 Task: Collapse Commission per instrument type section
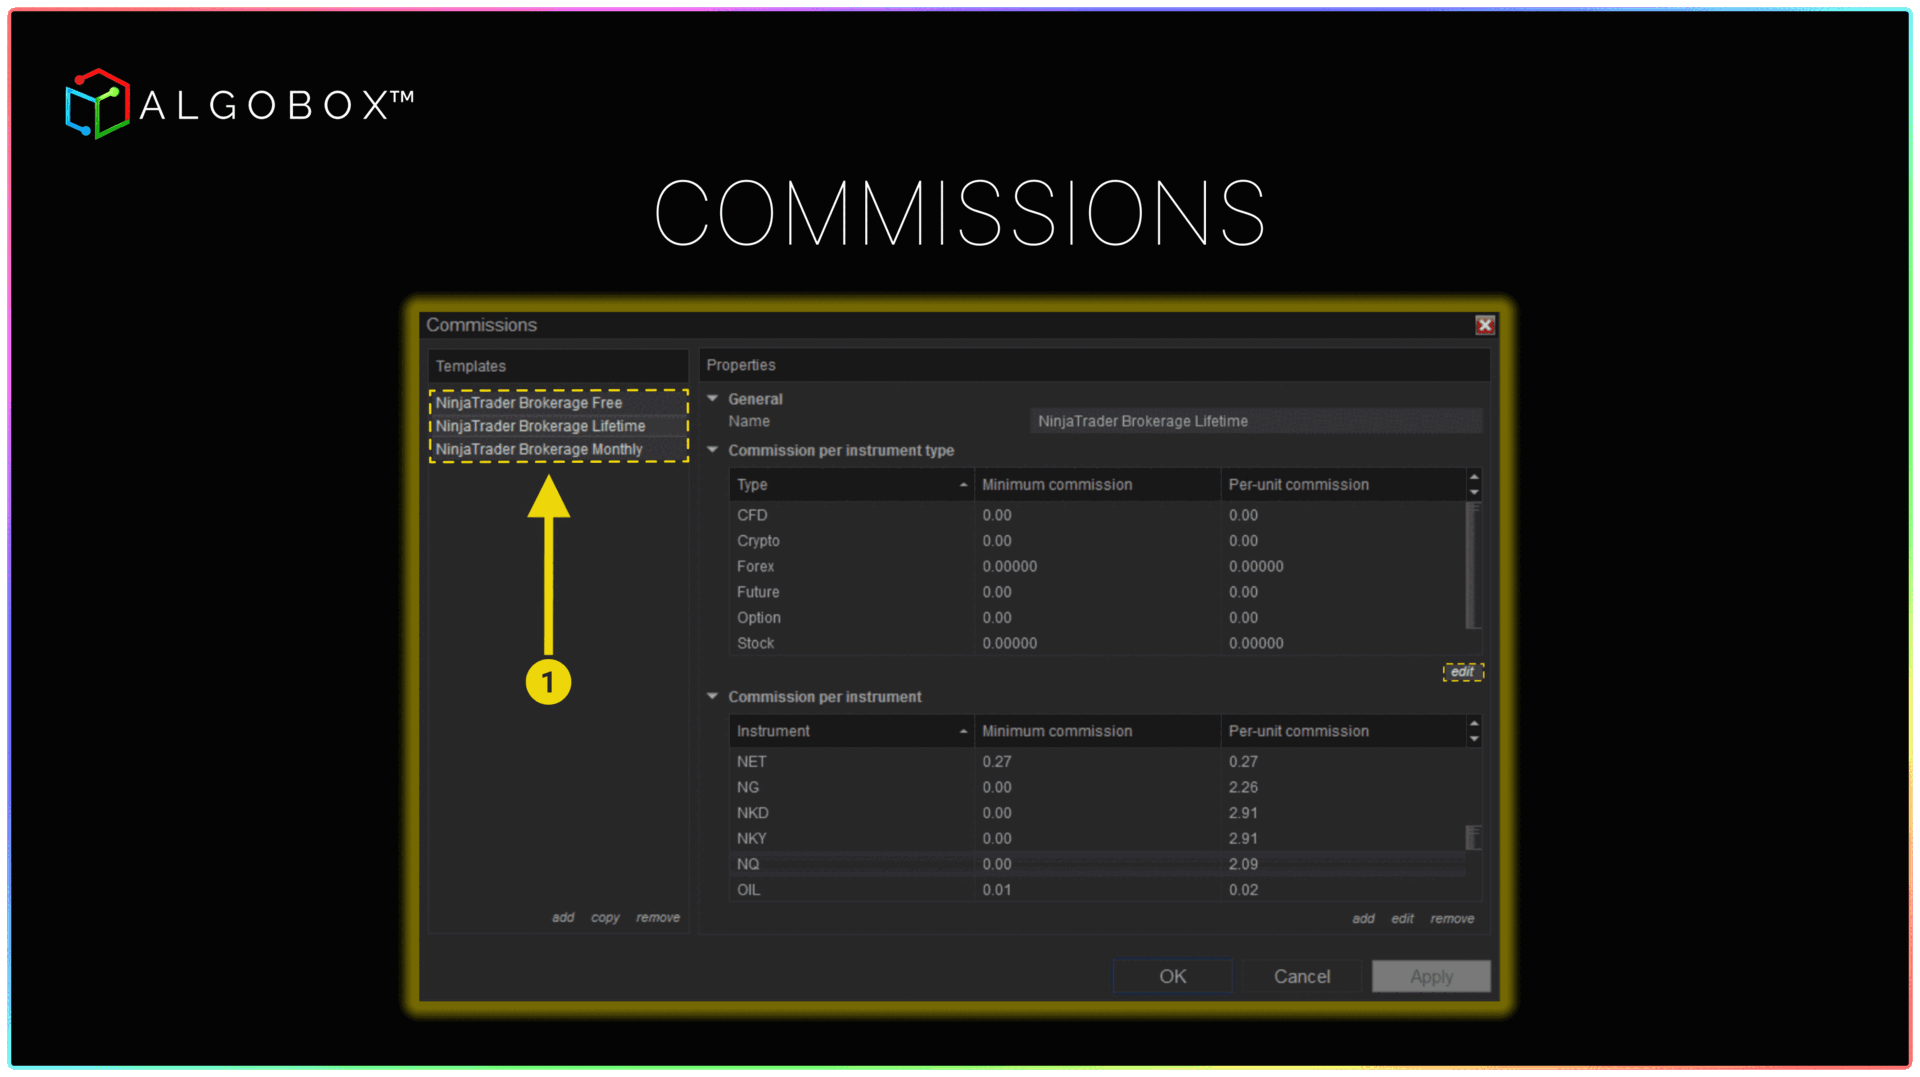coord(713,450)
